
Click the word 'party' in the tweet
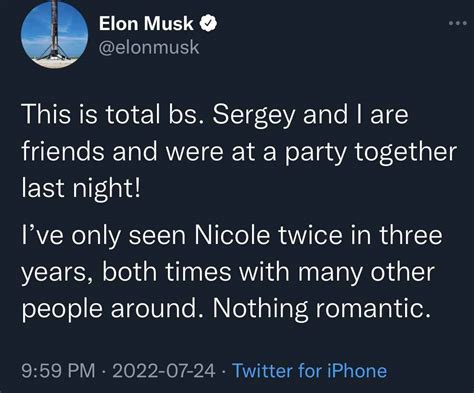[x=315, y=153]
